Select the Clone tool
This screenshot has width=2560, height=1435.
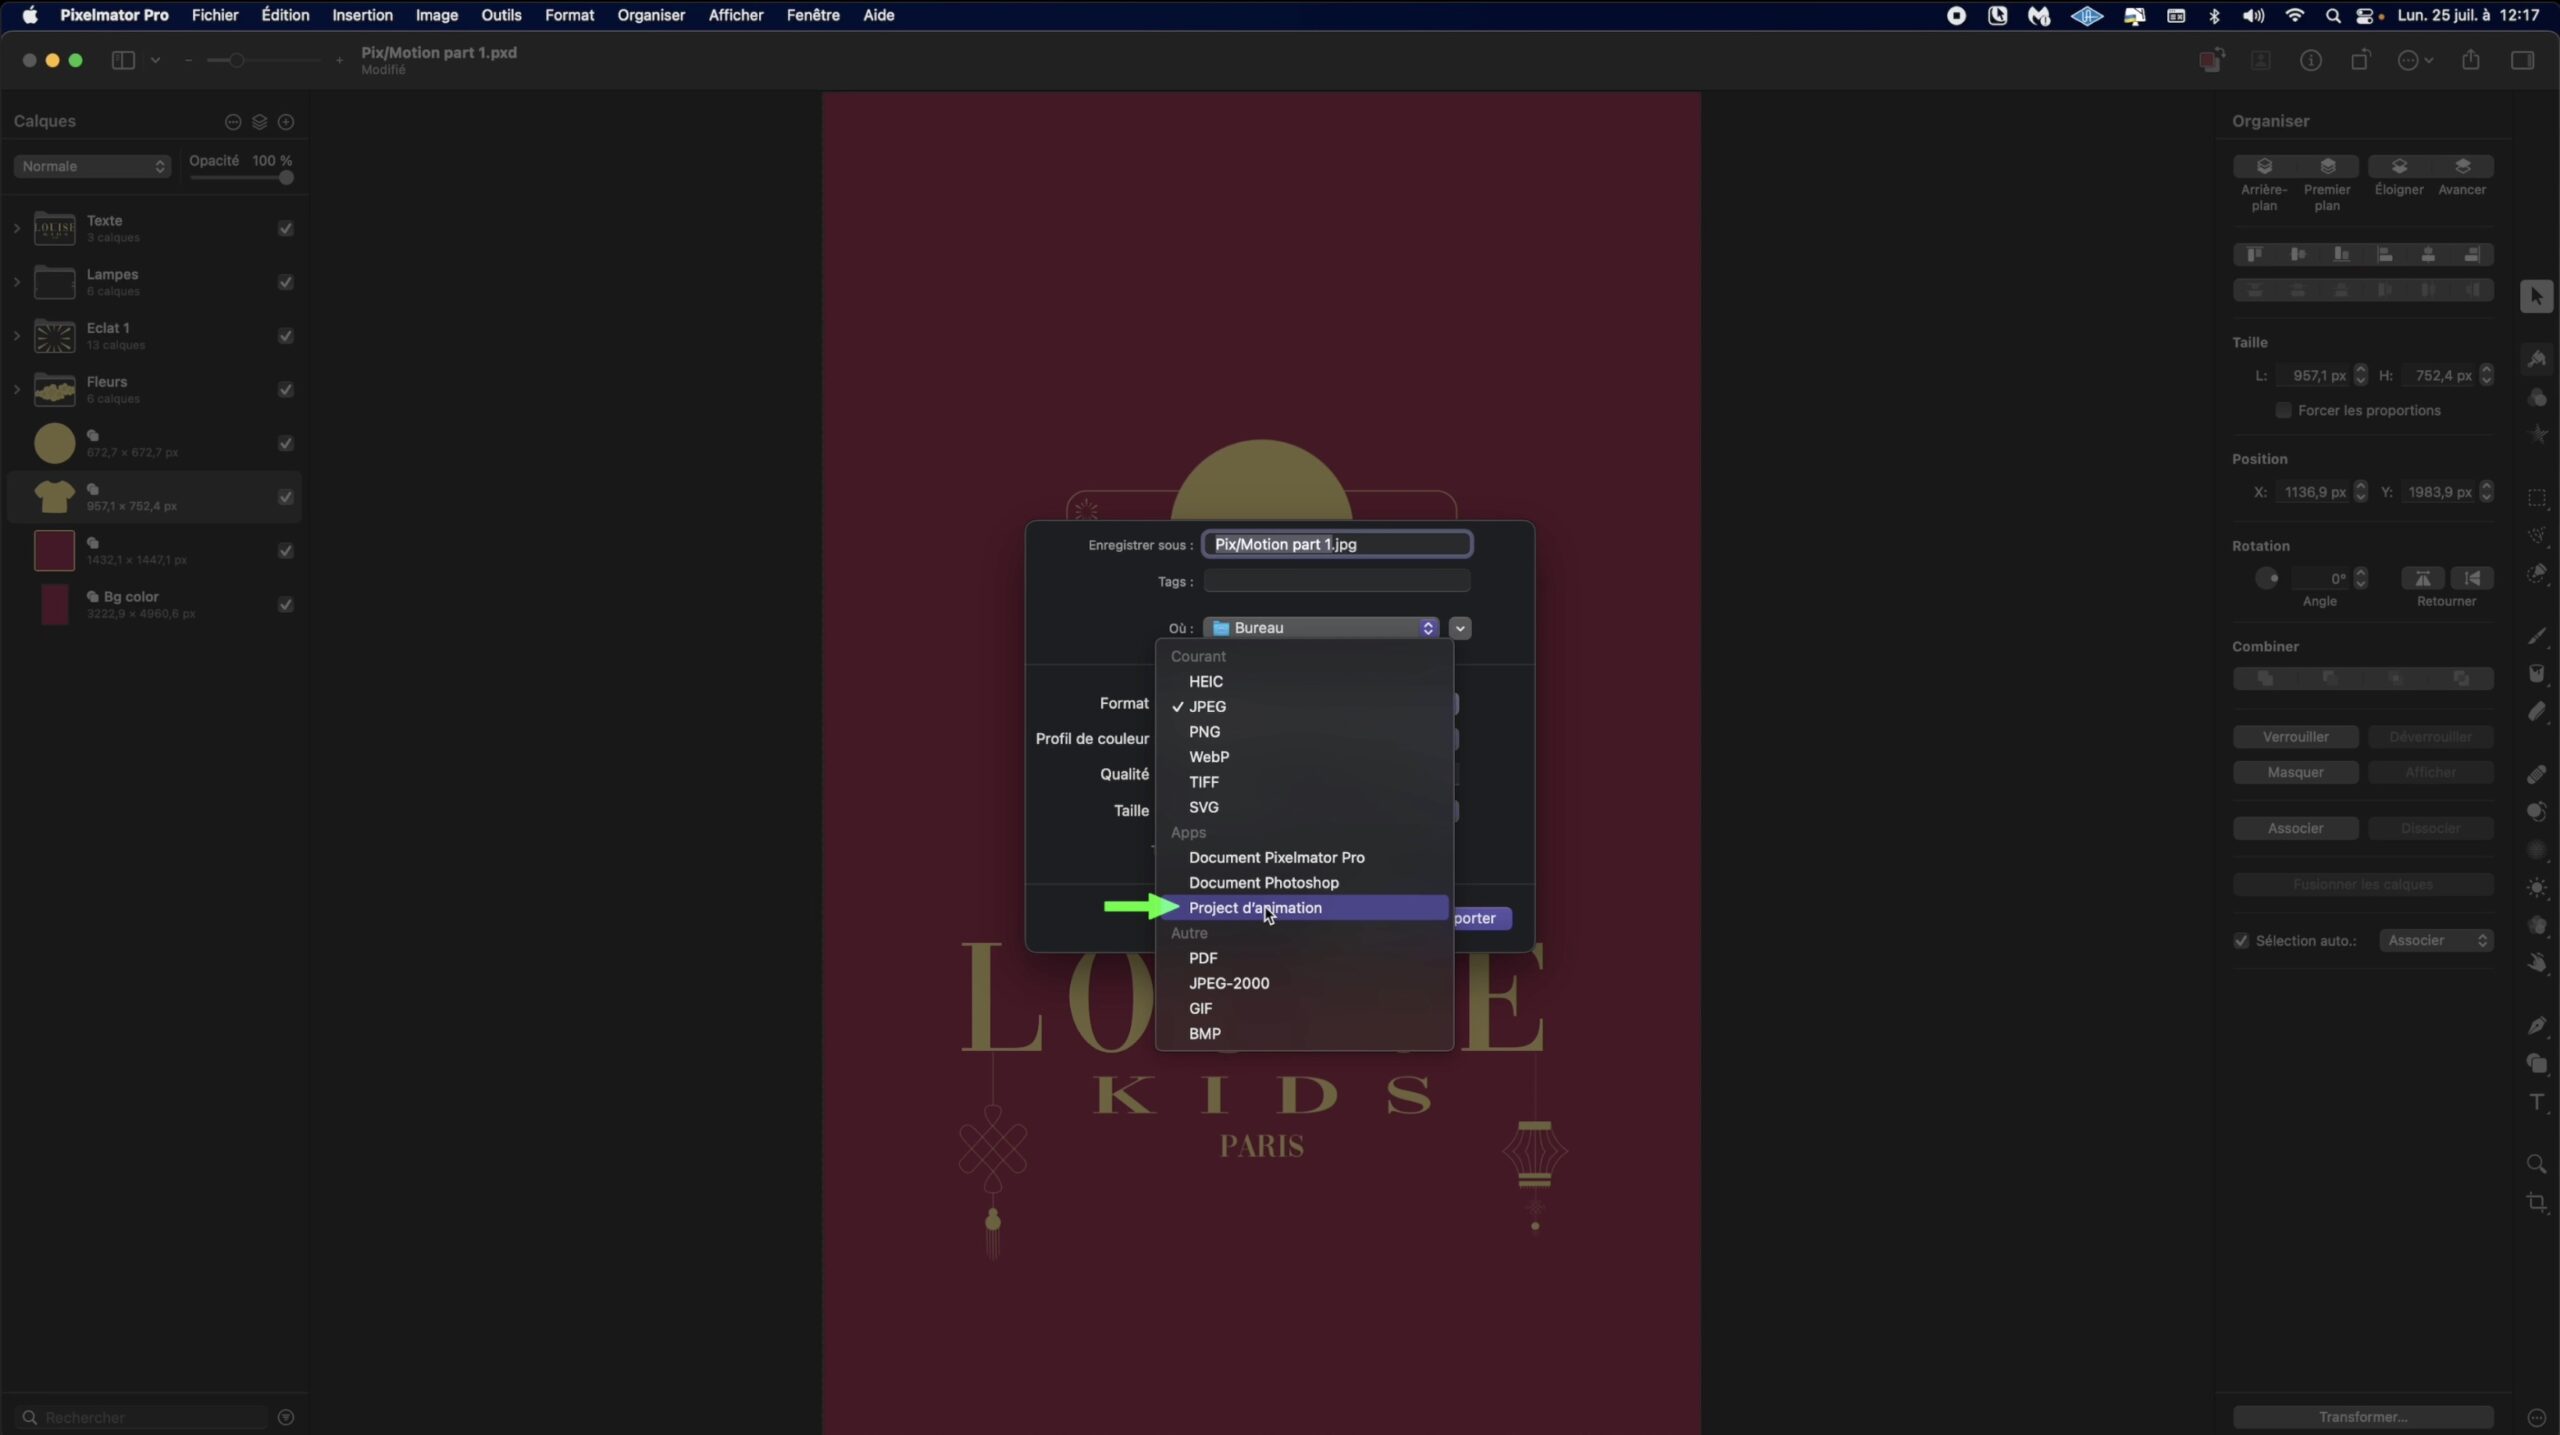(2537, 812)
